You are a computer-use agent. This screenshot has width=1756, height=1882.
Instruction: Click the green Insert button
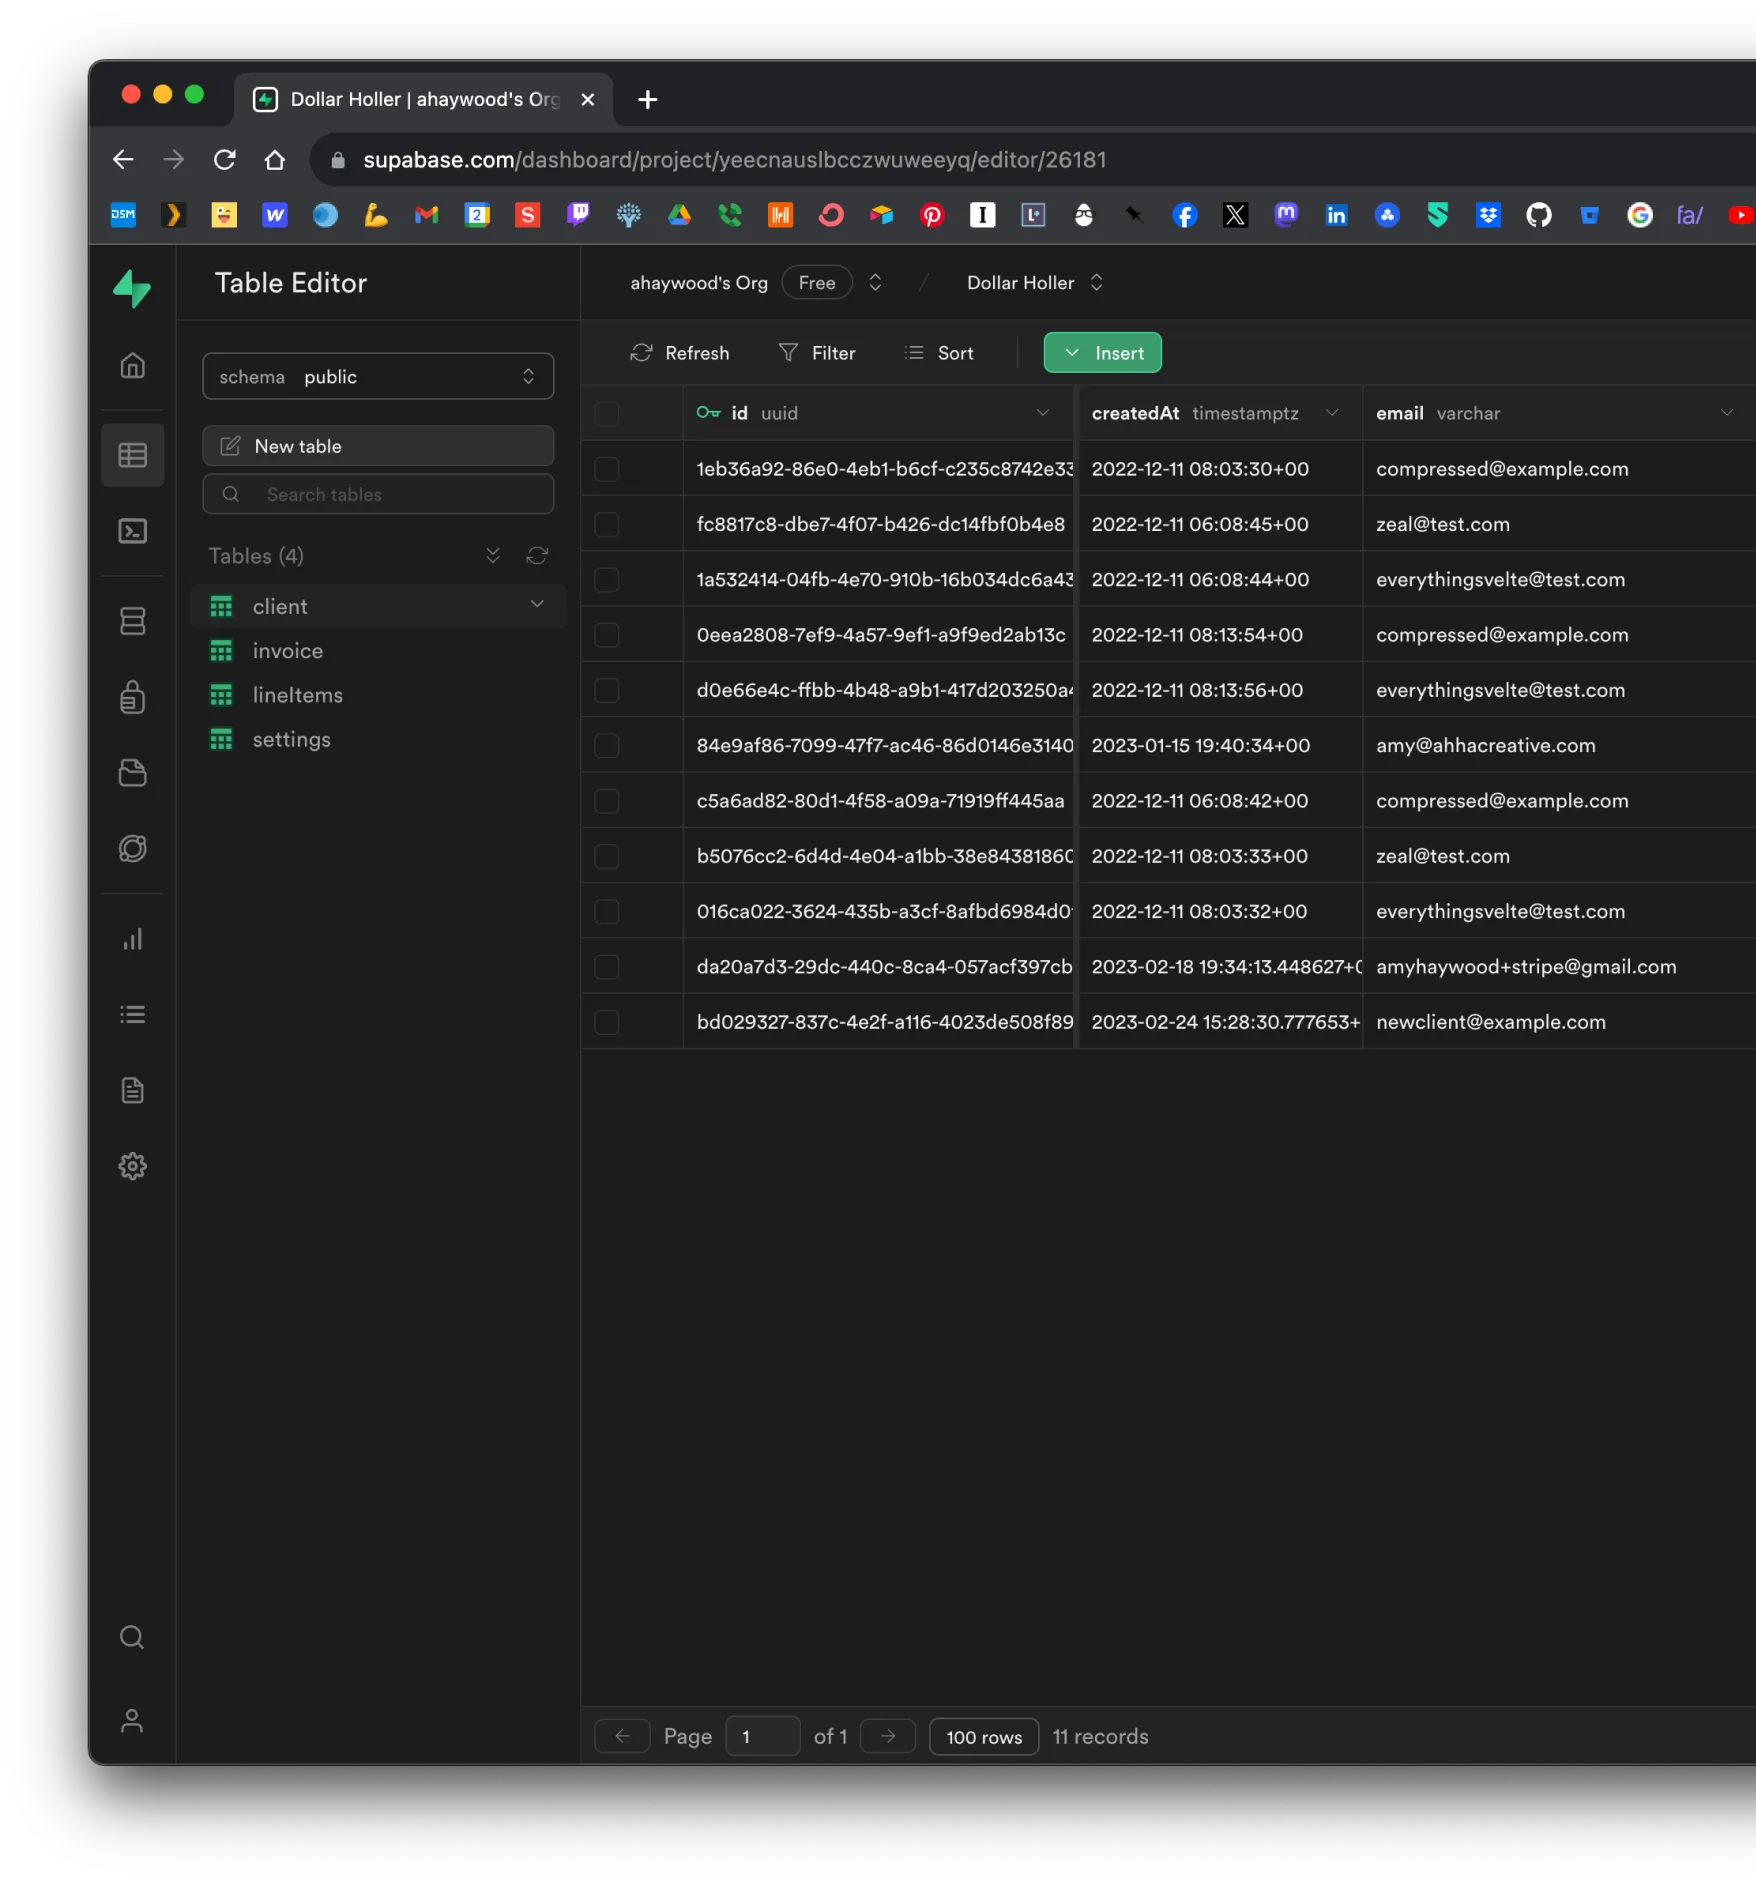point(1103,353)
